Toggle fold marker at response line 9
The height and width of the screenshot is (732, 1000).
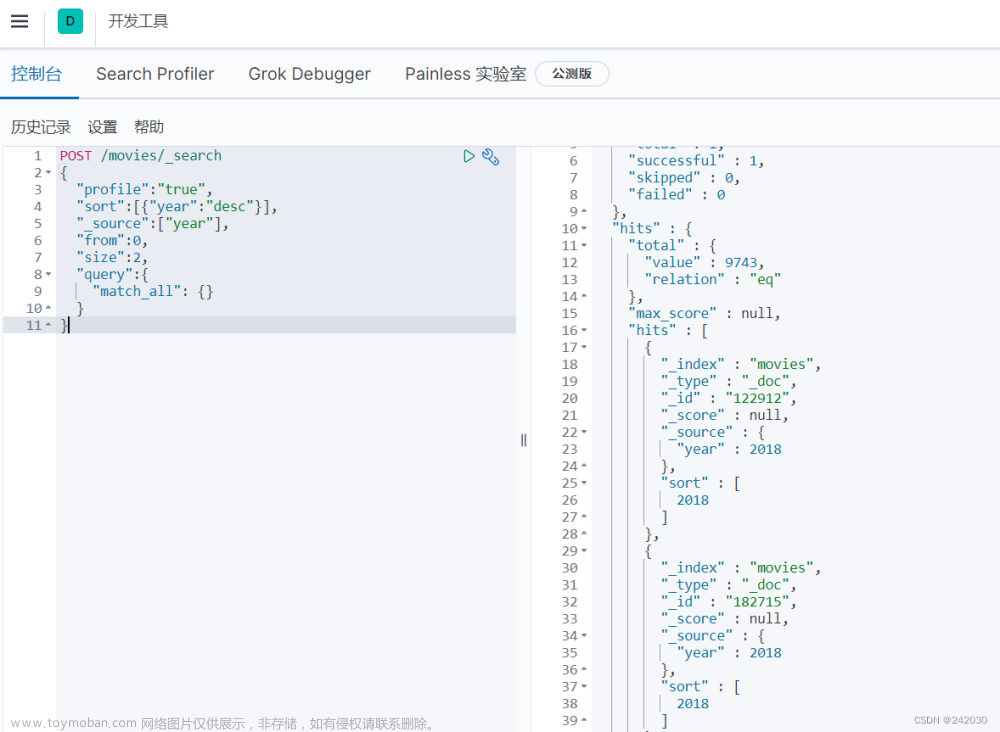click(584, 212)
